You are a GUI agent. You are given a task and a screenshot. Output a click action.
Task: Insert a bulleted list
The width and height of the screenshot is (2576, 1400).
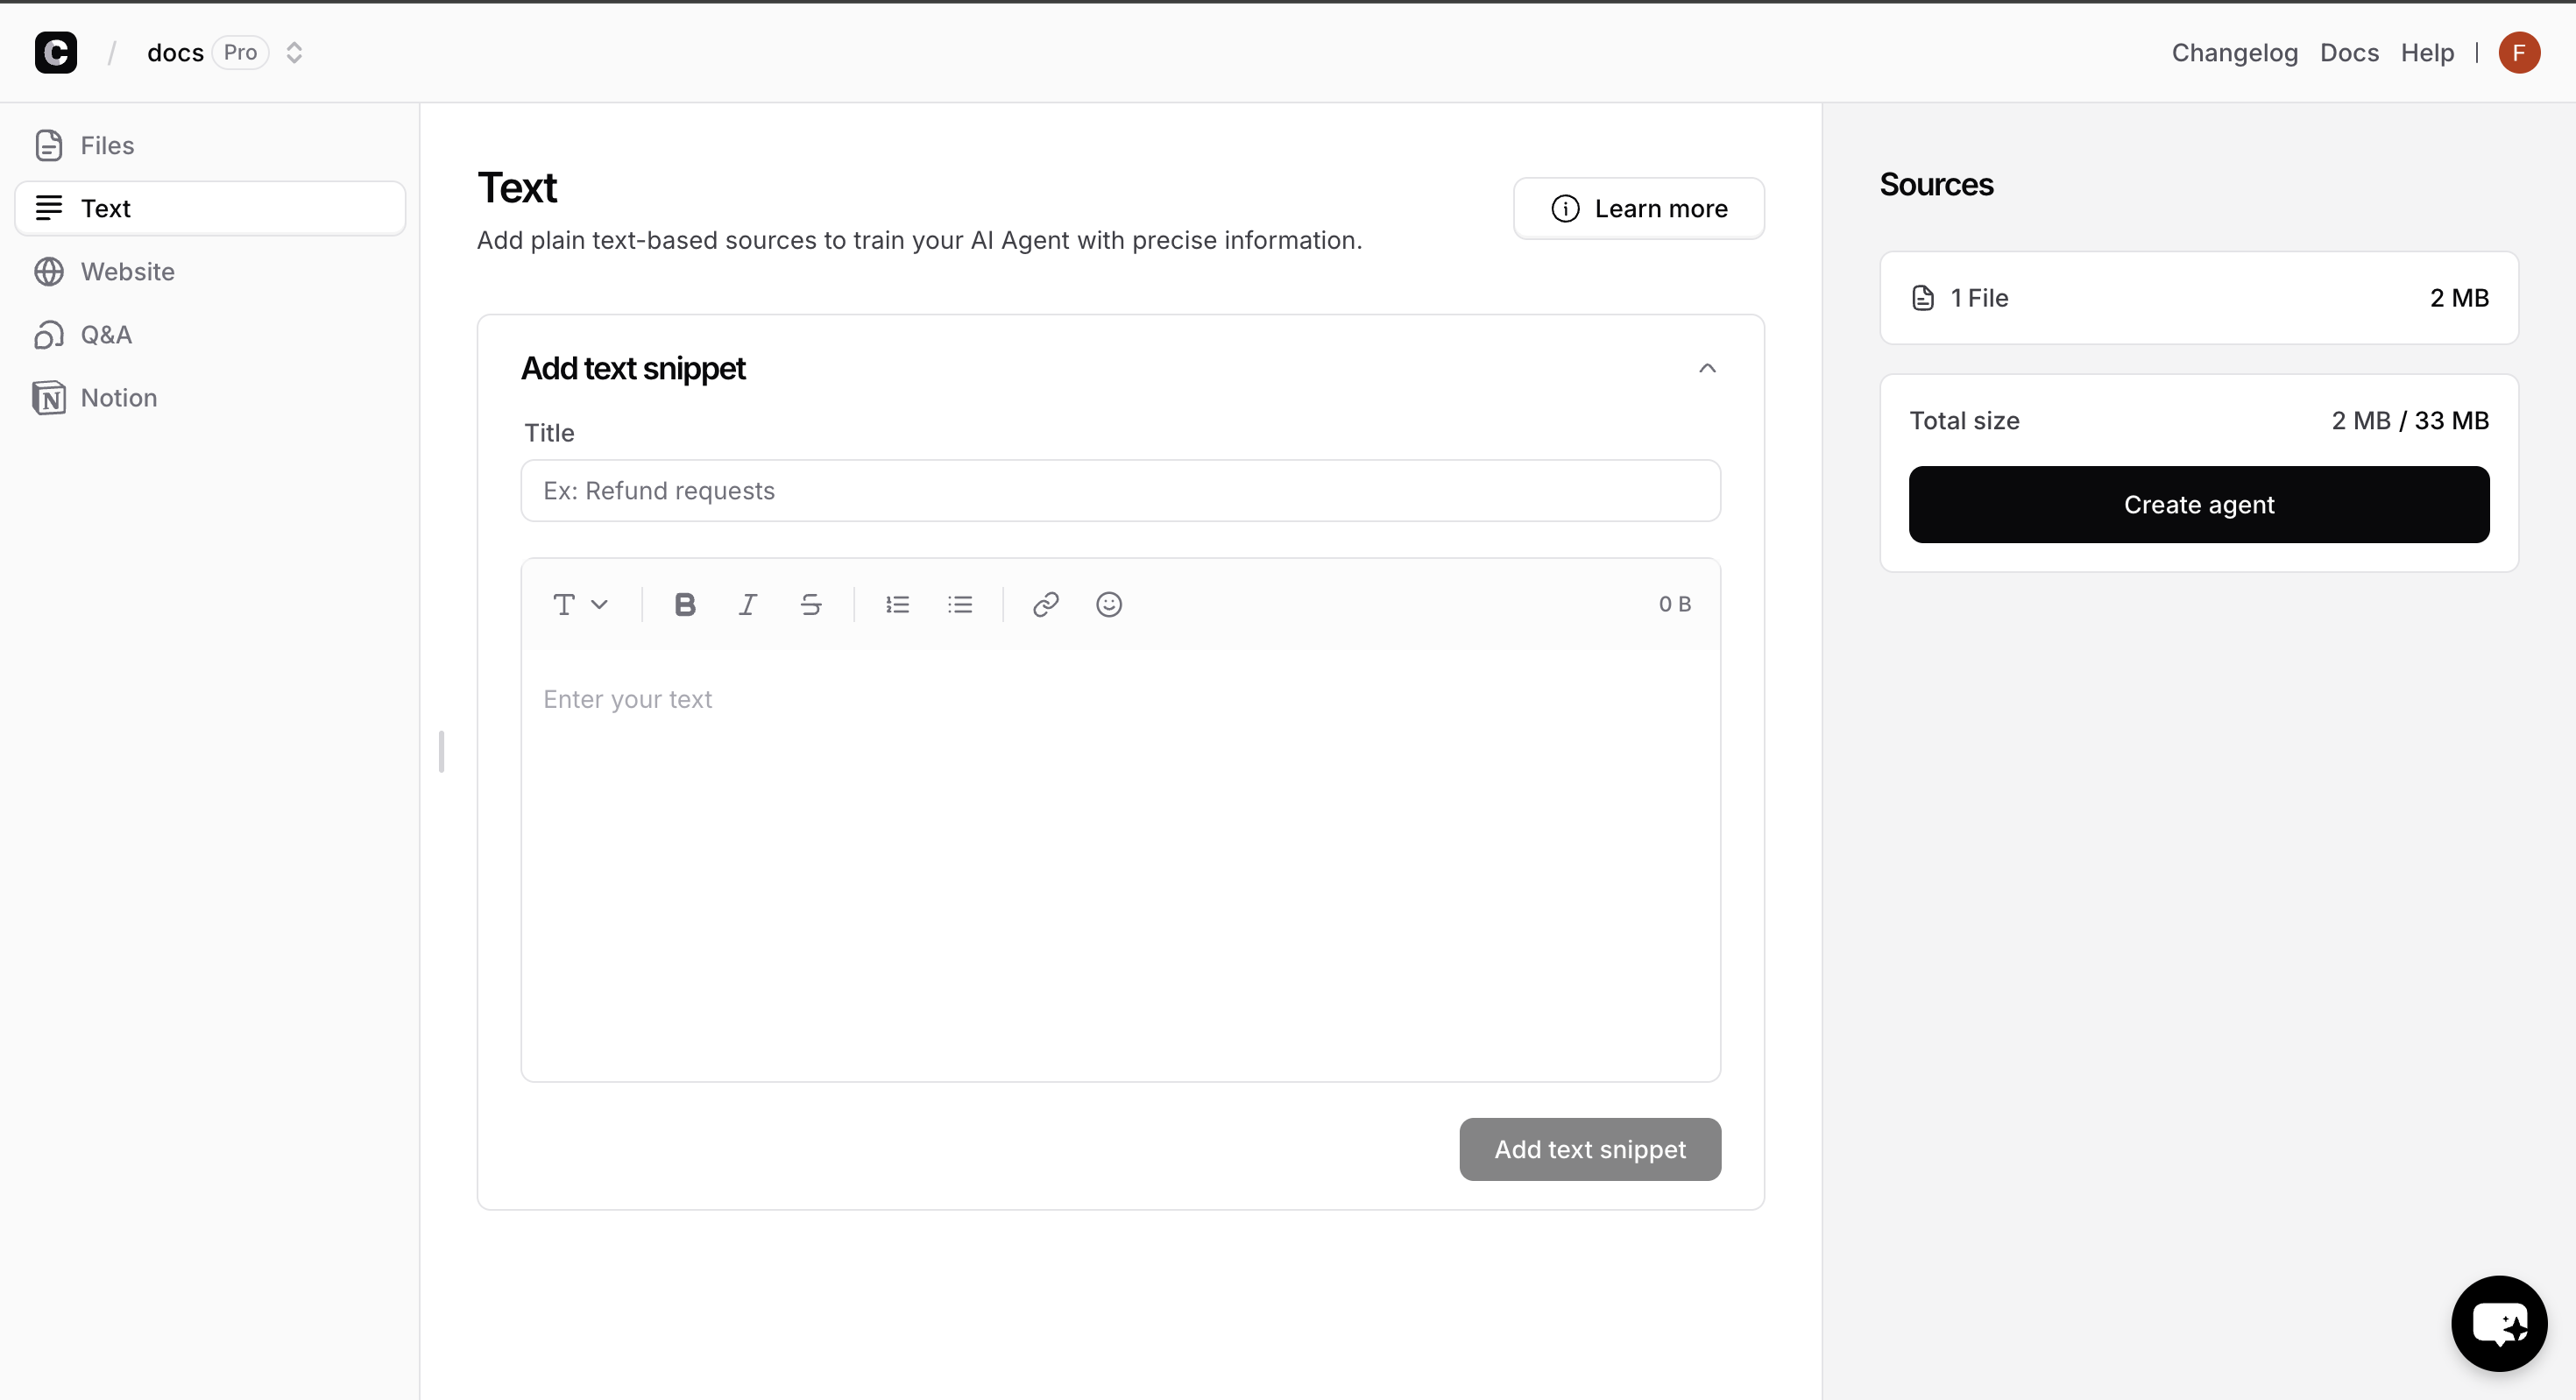pyautogui.click(x=959, y=604)
